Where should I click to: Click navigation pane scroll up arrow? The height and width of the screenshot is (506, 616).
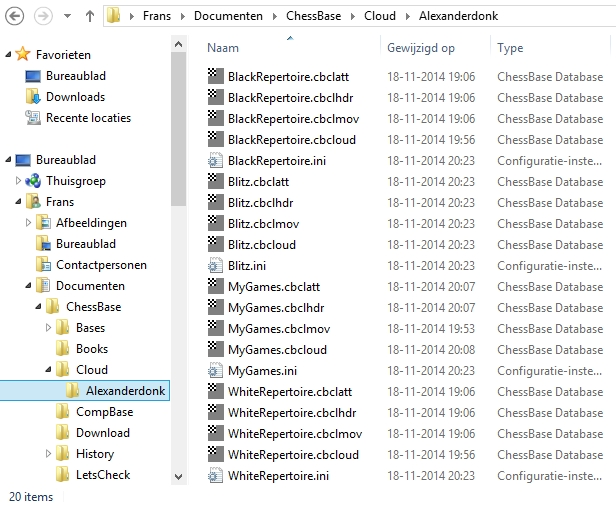tap(178, 44)
